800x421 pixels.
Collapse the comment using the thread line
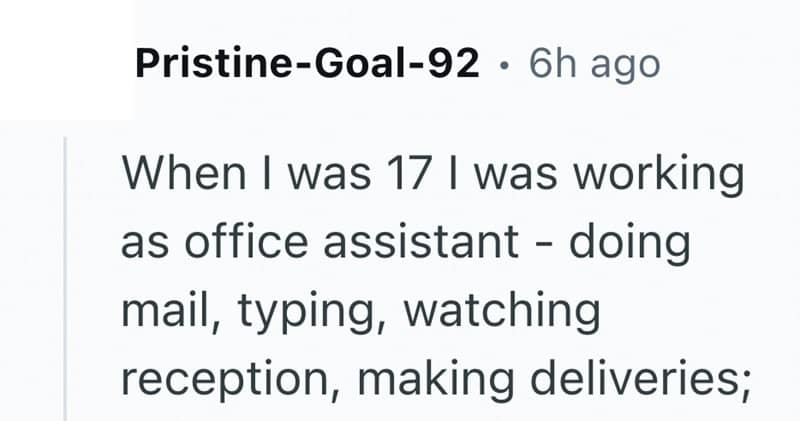pyautogui.click(x=66, y=280)
